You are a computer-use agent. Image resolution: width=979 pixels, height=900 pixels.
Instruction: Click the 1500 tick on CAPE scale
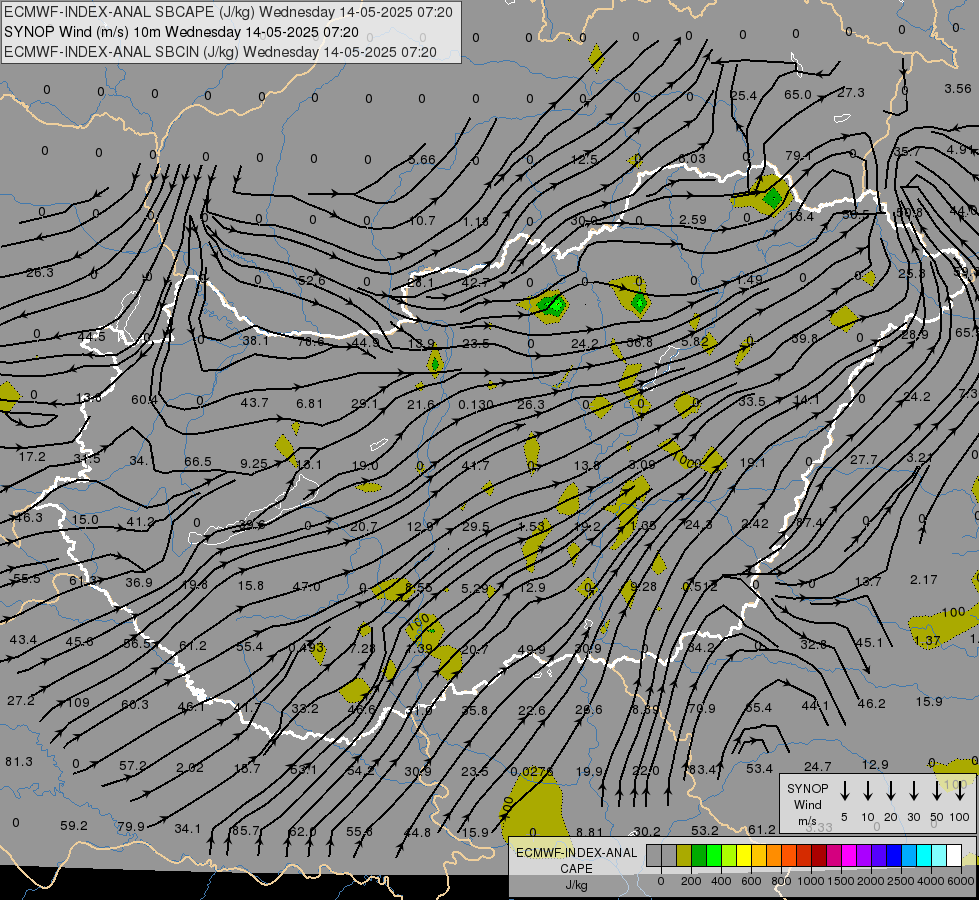(x=840, y=881)
